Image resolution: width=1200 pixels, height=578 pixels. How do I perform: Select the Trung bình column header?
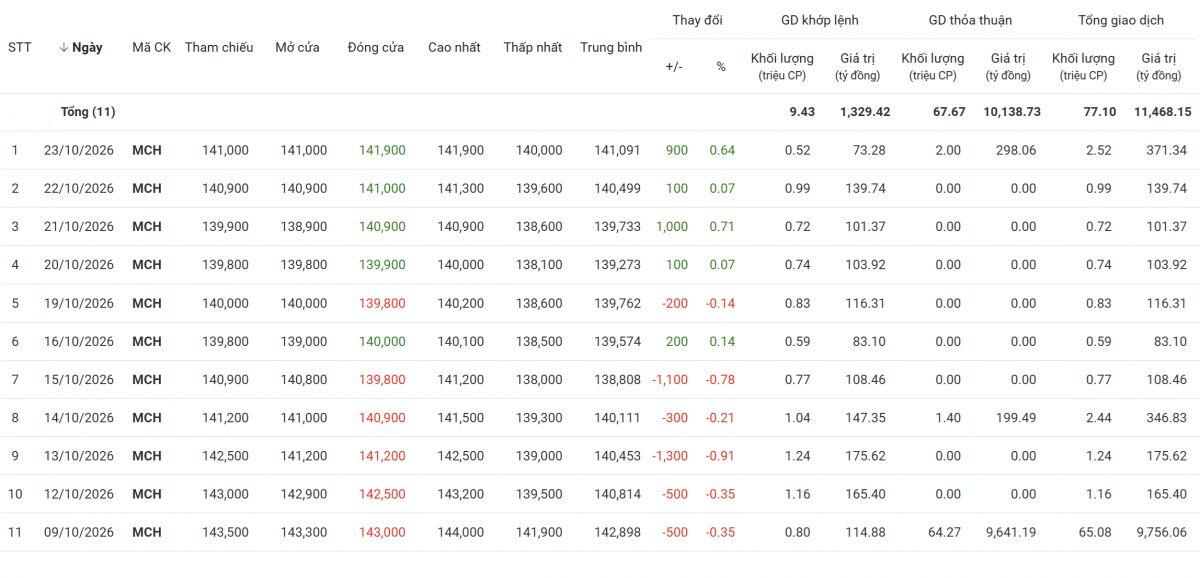pyautogui.click(x=611, y=47)
